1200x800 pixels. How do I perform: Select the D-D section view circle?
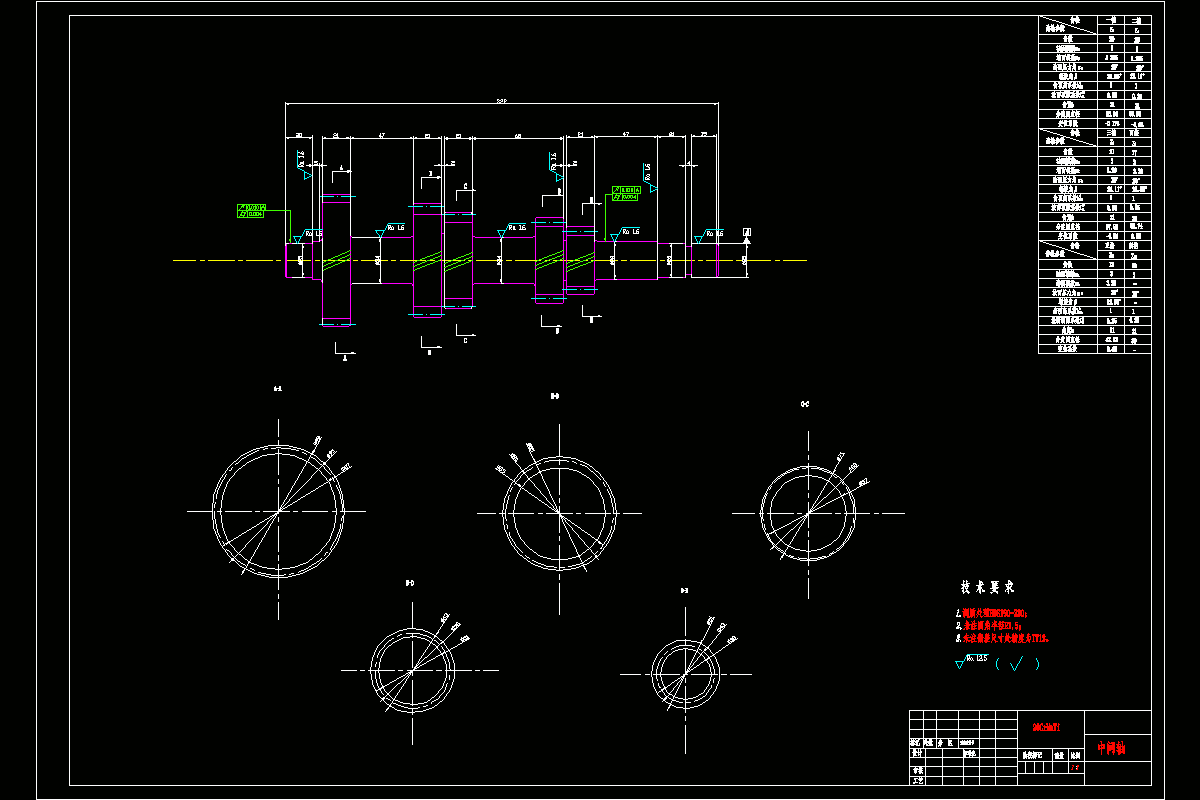(412, 670)
